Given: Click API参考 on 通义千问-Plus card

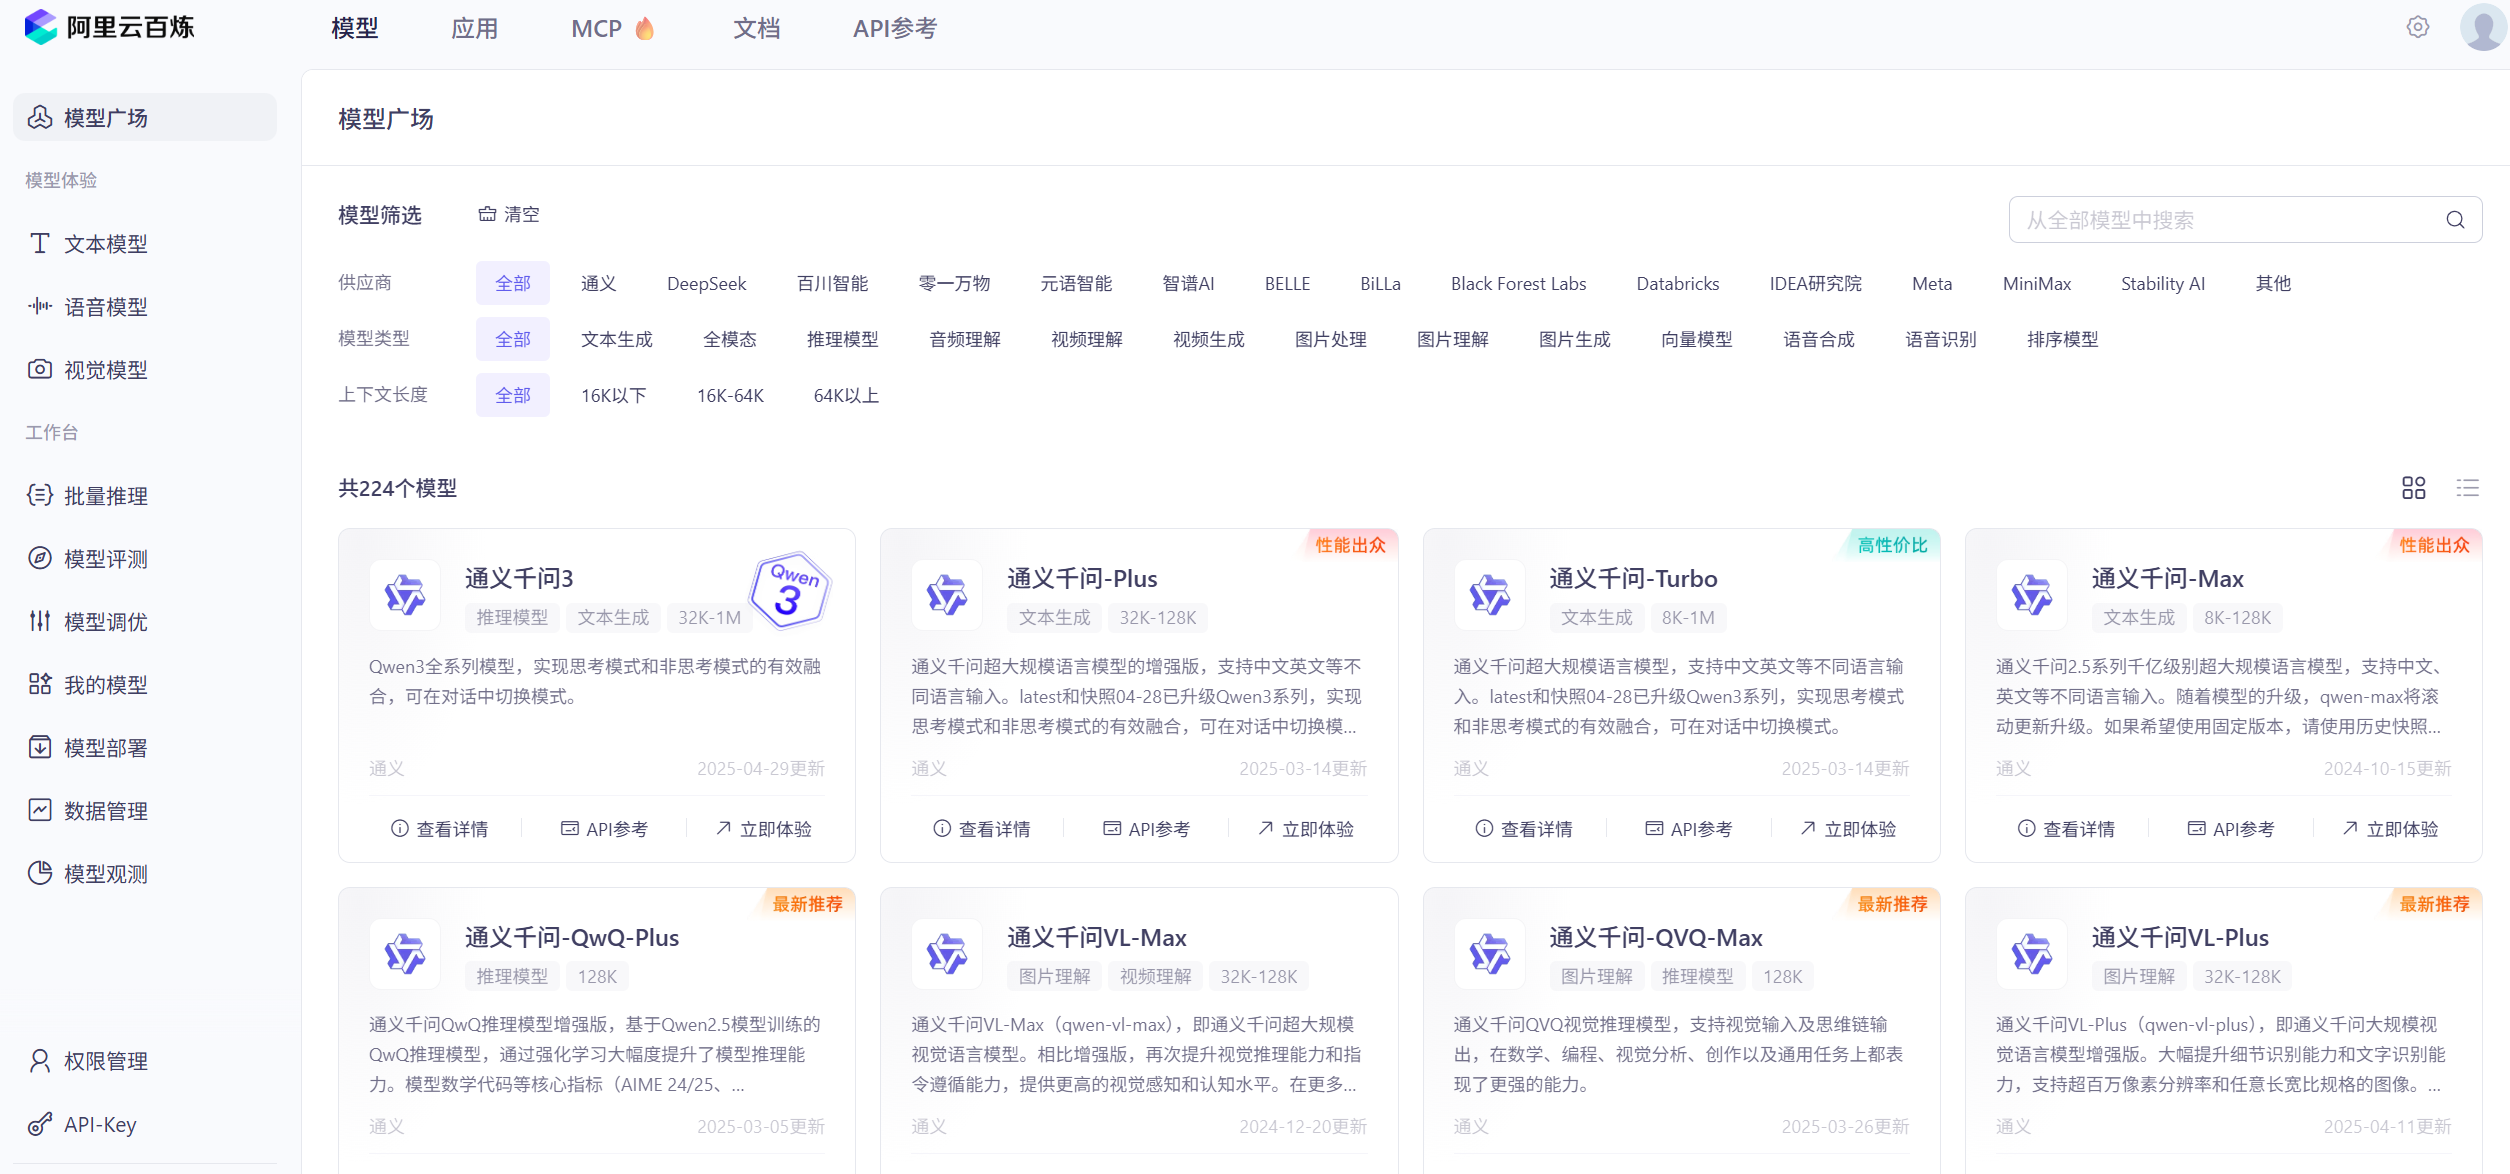Looking at the screenshot, I should point(1146,829).
